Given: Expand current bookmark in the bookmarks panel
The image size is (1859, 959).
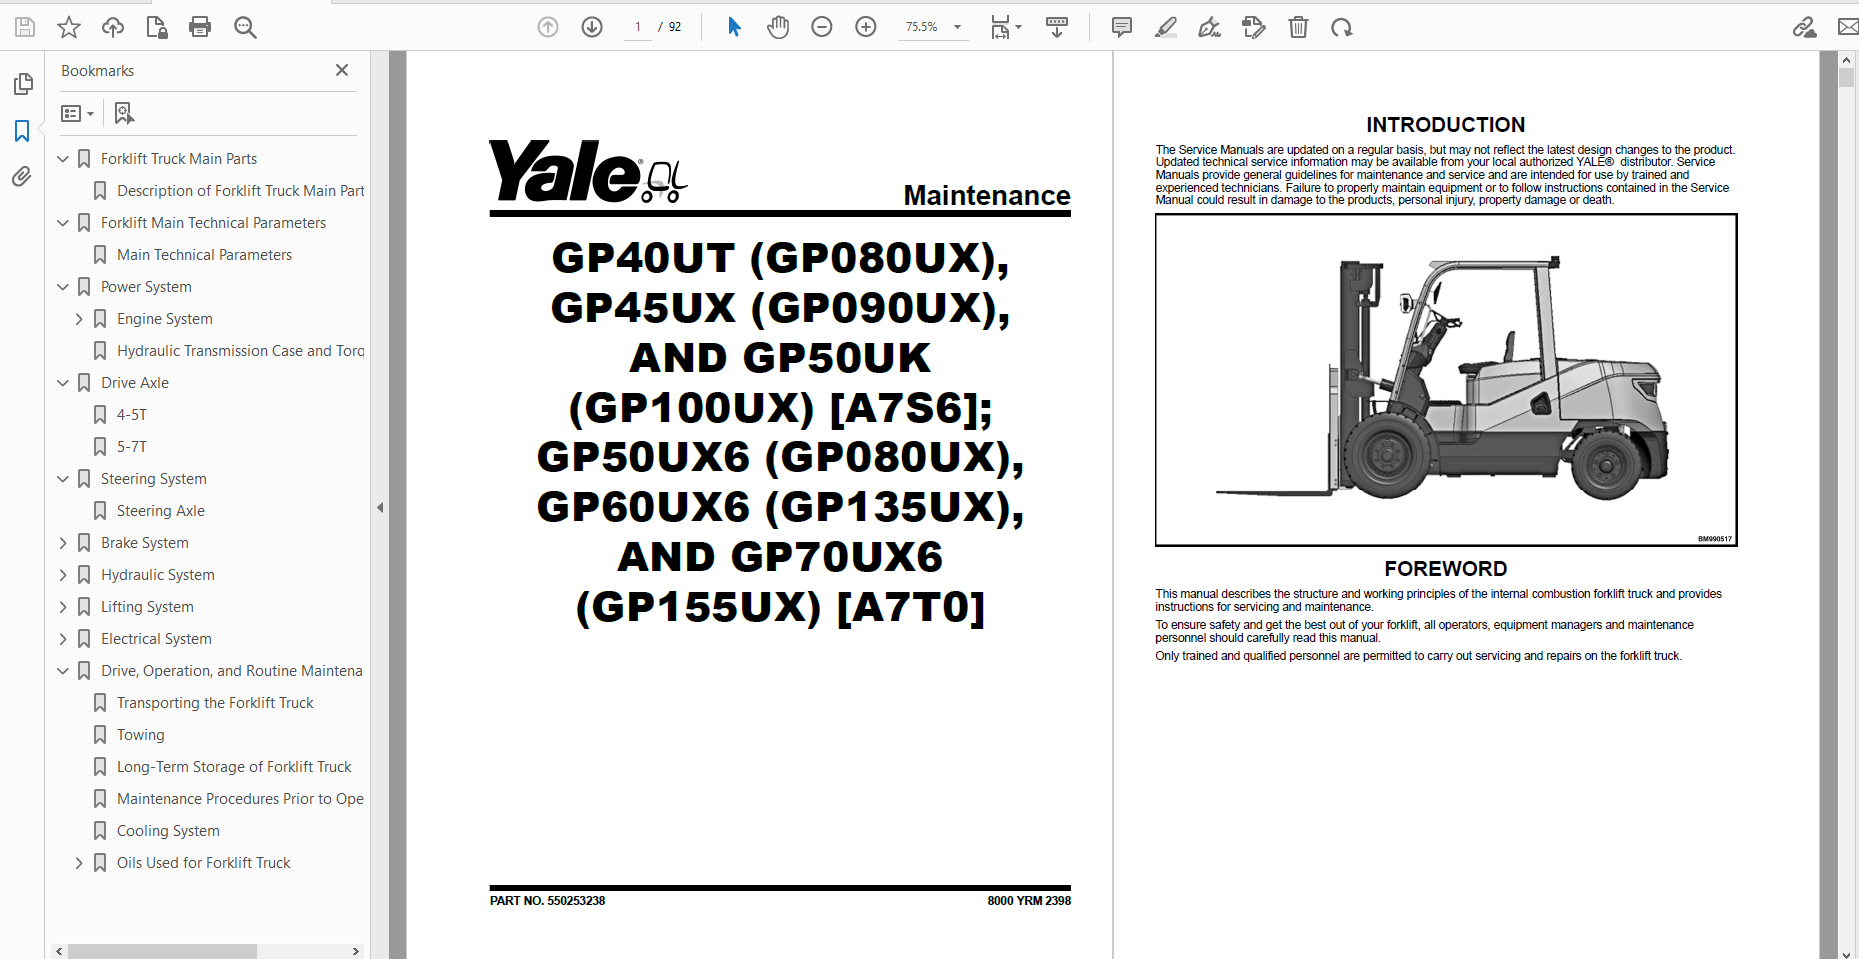Looking at the screenshot, I should [x=122, y=113].
